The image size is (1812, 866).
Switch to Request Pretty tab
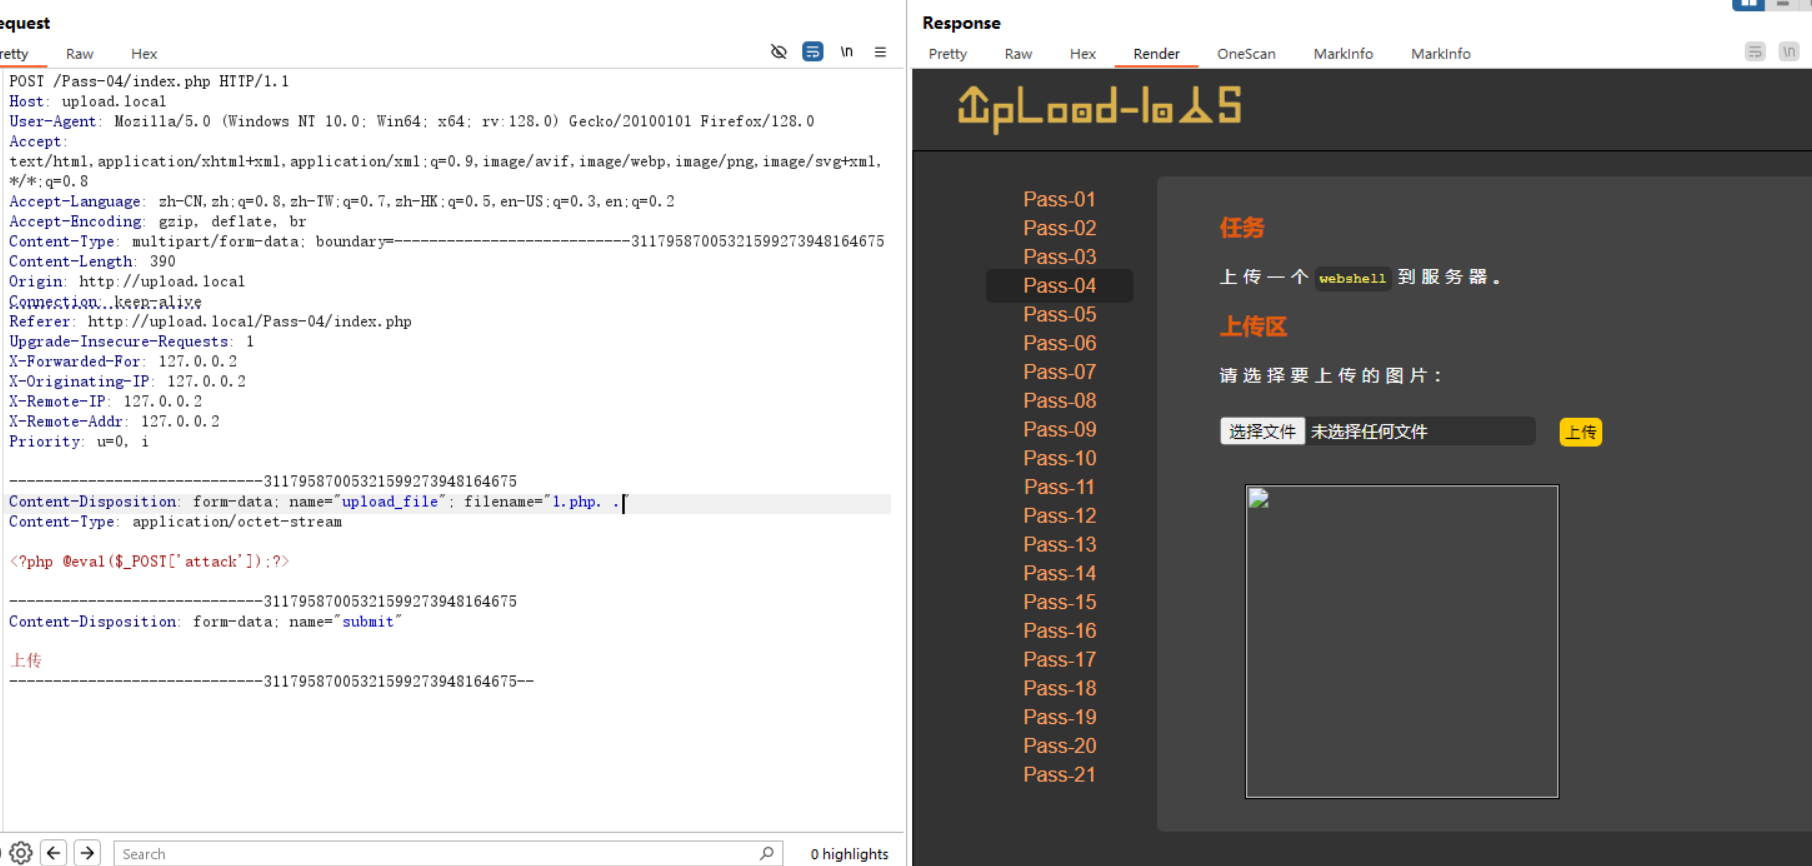click(14, 54)
